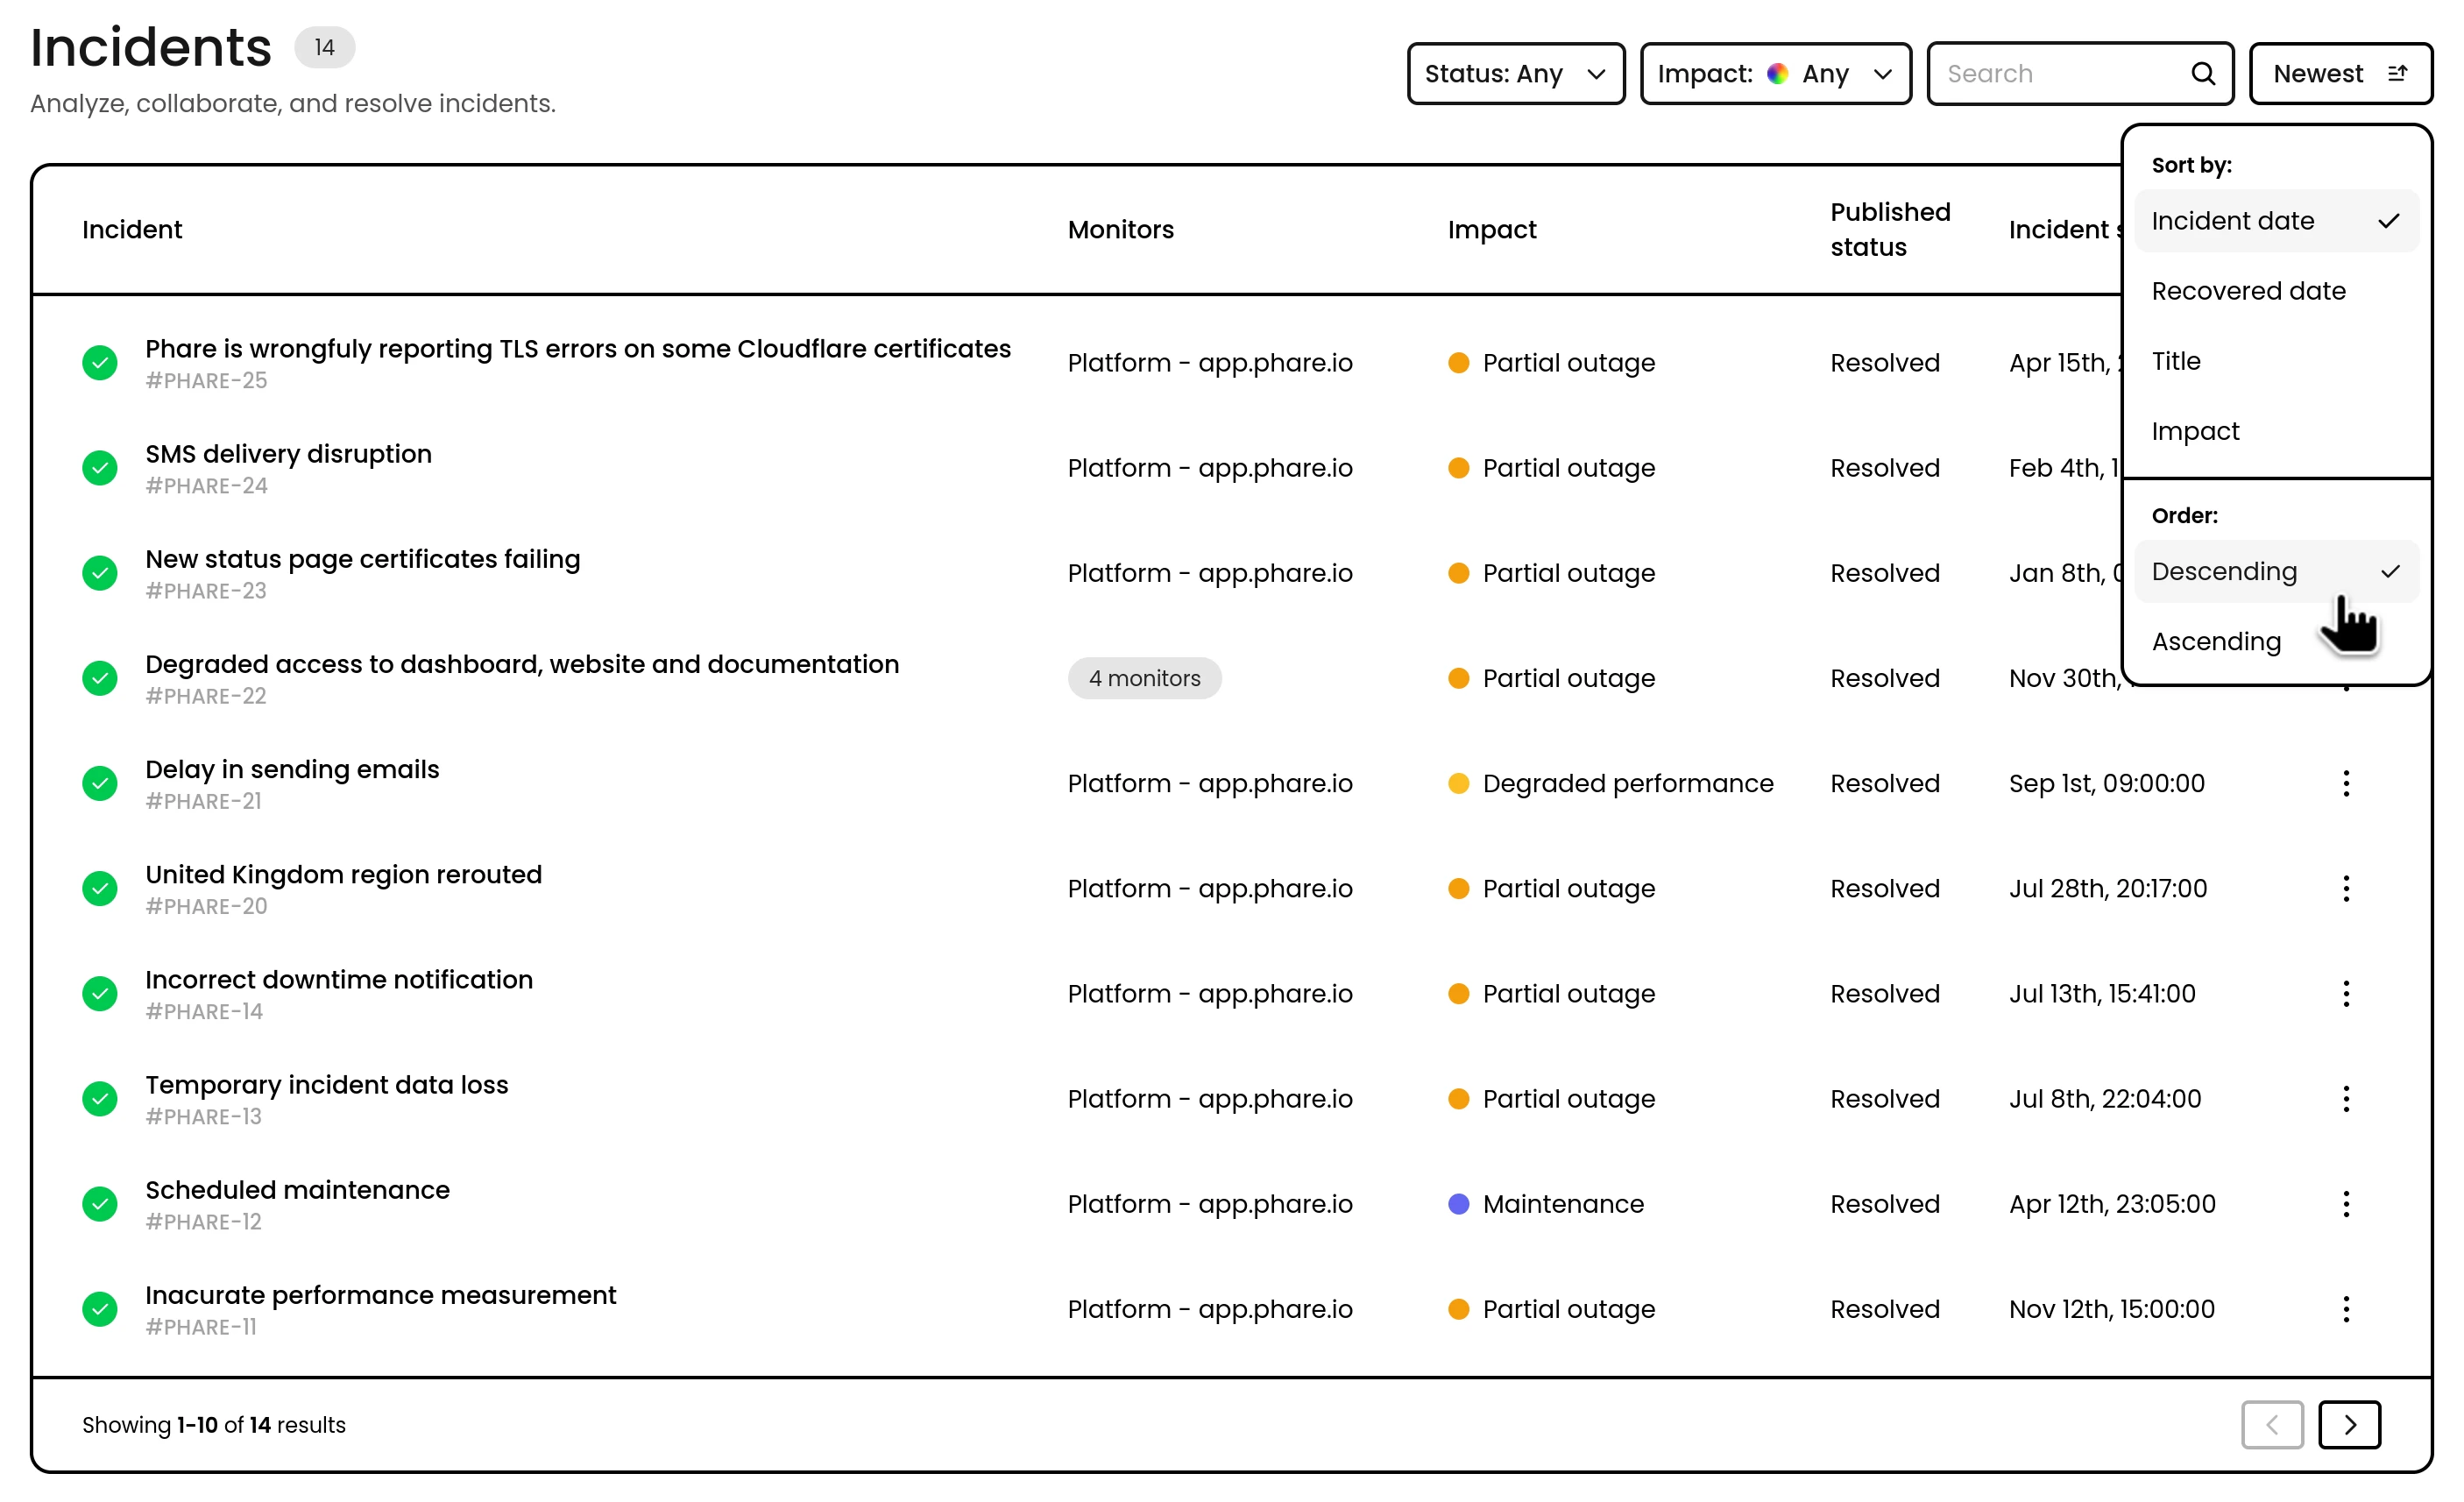Open incident about Cloudflare TLS errors
Viewport: 2464px width, 1502px height.
(x=577, y=348)
